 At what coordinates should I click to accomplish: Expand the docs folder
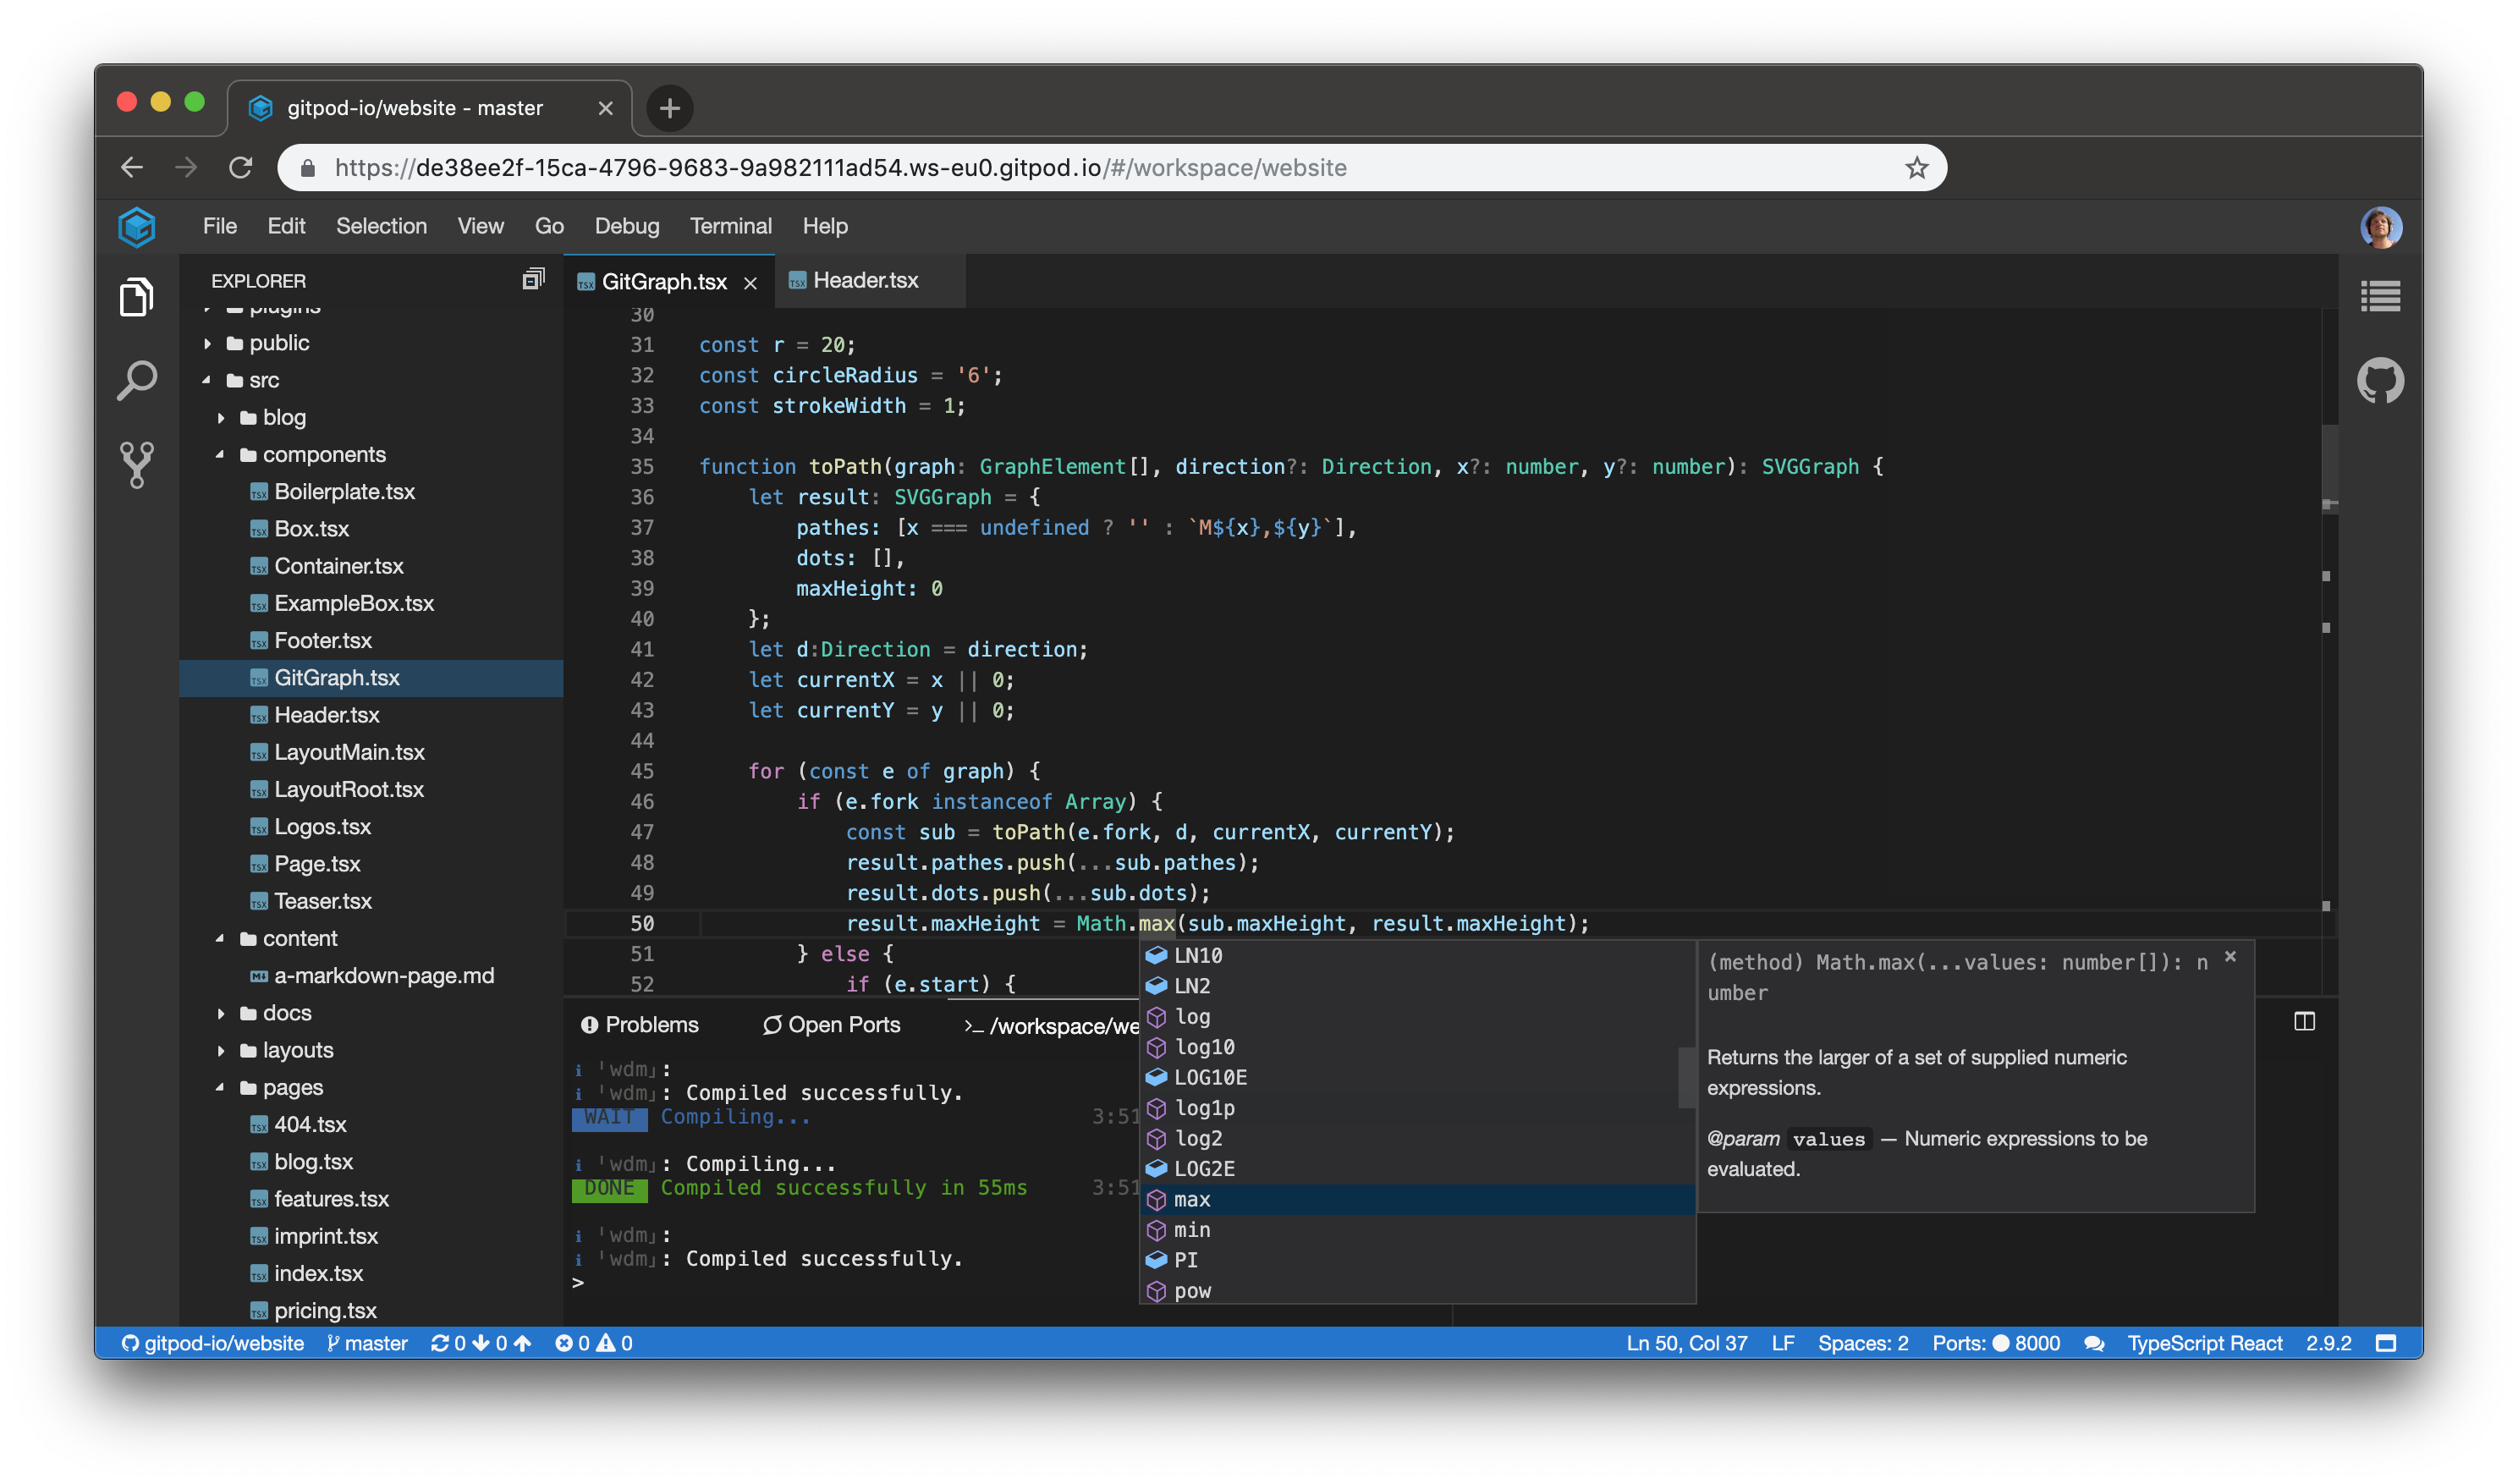pyautogui.click(x=371, y=1013)
